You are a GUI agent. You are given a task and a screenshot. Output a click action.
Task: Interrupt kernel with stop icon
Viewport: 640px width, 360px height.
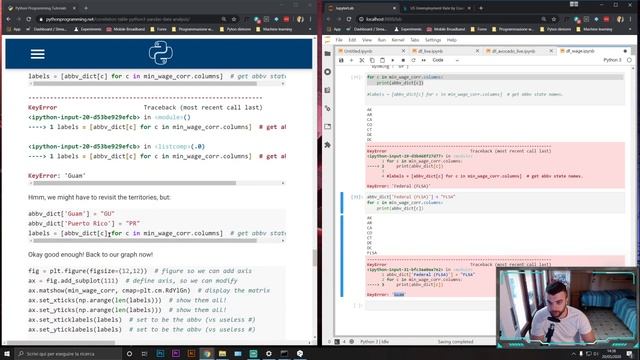(x=403, y=60)
